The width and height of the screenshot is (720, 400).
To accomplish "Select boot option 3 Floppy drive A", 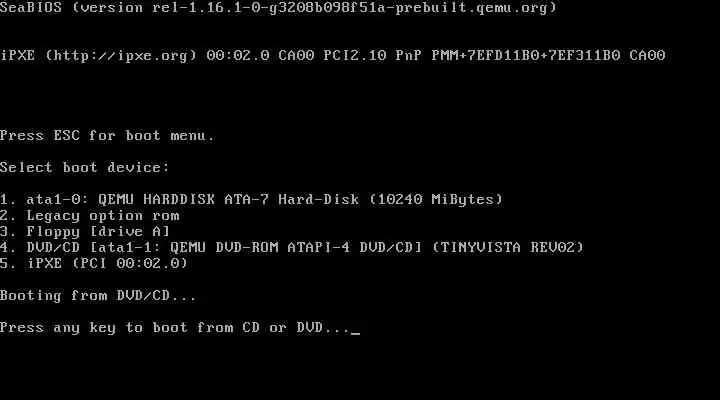I will [x=85, y=231].
